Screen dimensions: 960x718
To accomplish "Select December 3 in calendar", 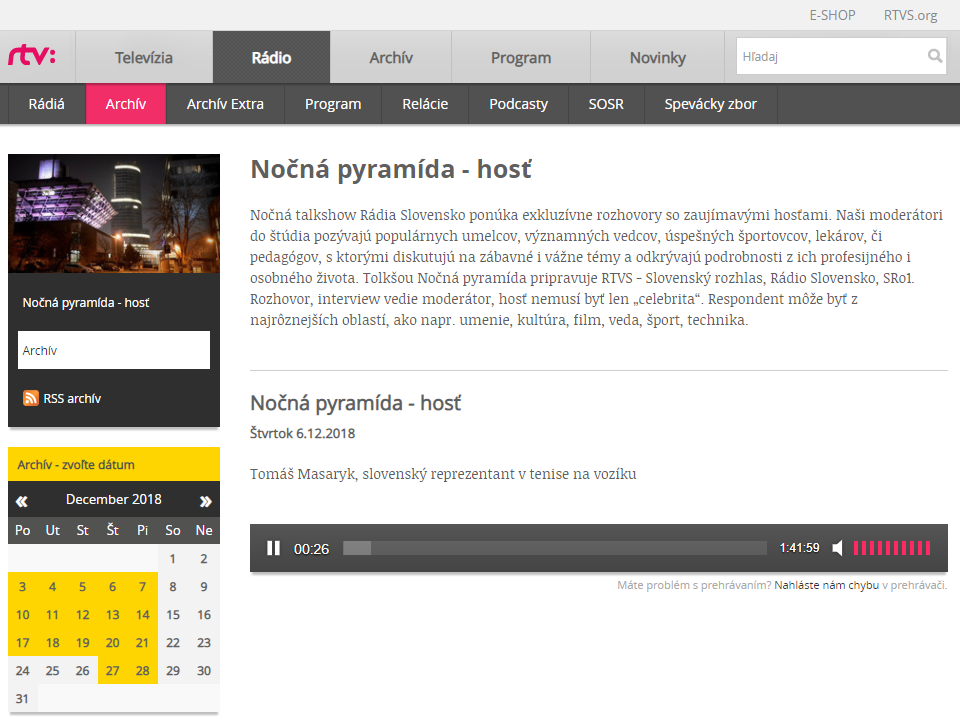I will 23,586.
